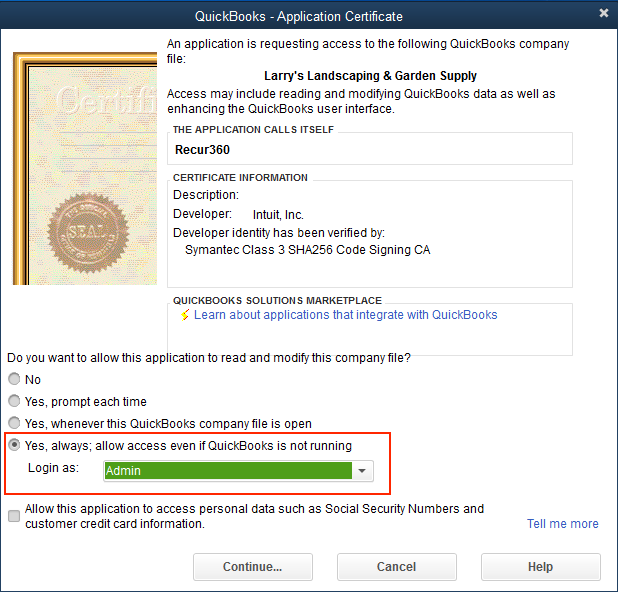Click the certificate seal image
The image size is (618, 592).
pos(88,233)
